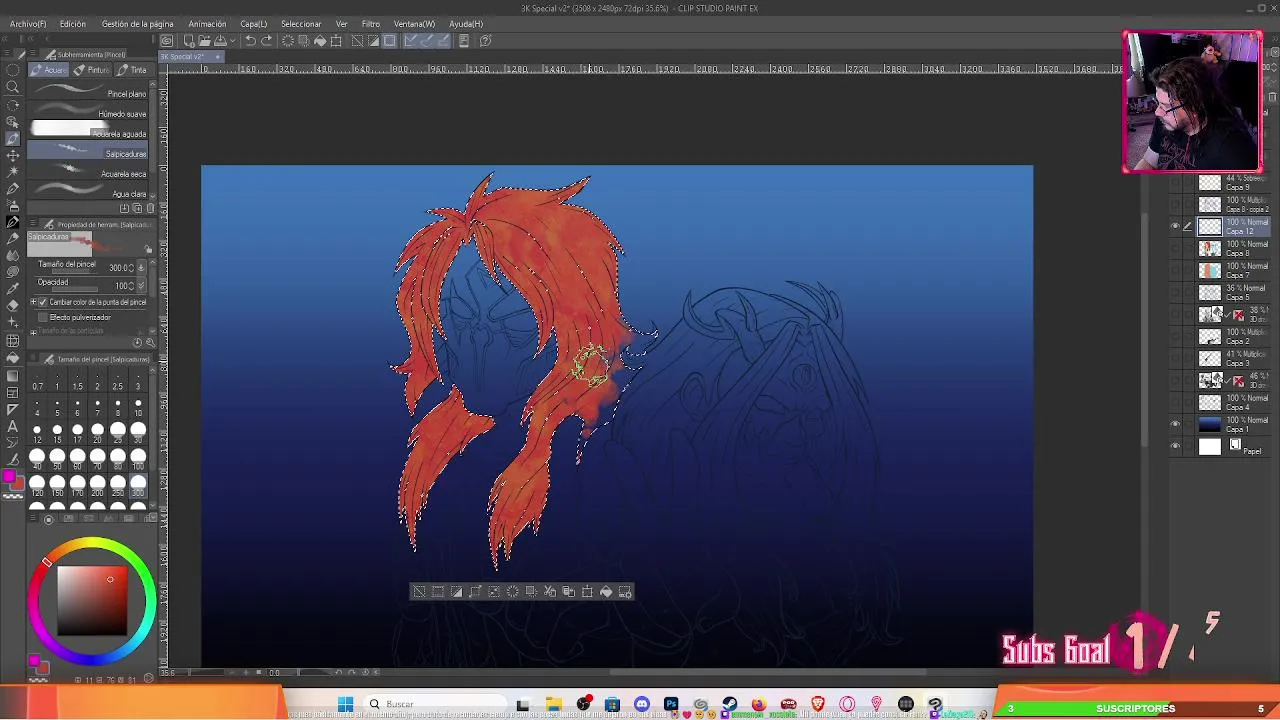
Task: Click the Undo arrow in command bar
Action: click(251, 41)
